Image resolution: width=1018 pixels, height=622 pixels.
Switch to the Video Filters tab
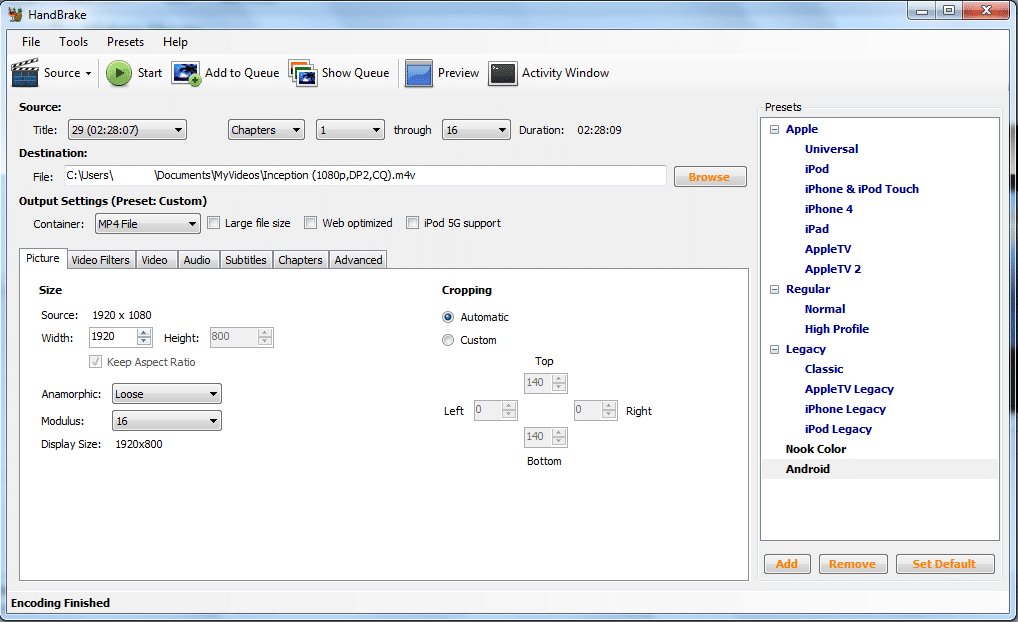pyautogui.click(x=101, y=260)
